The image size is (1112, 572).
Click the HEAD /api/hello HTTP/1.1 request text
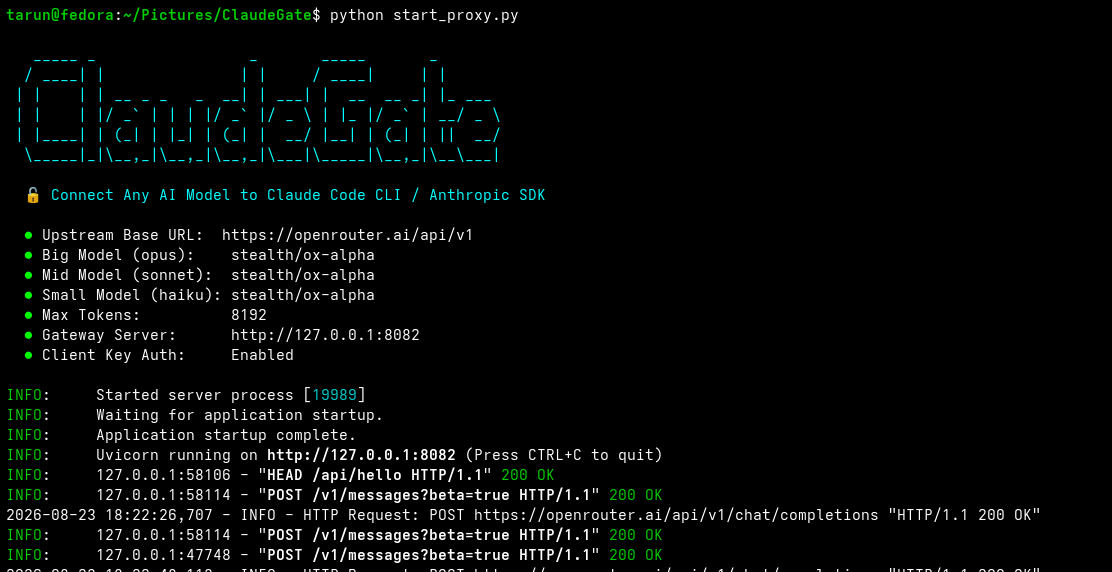click(x=375, y=474)
